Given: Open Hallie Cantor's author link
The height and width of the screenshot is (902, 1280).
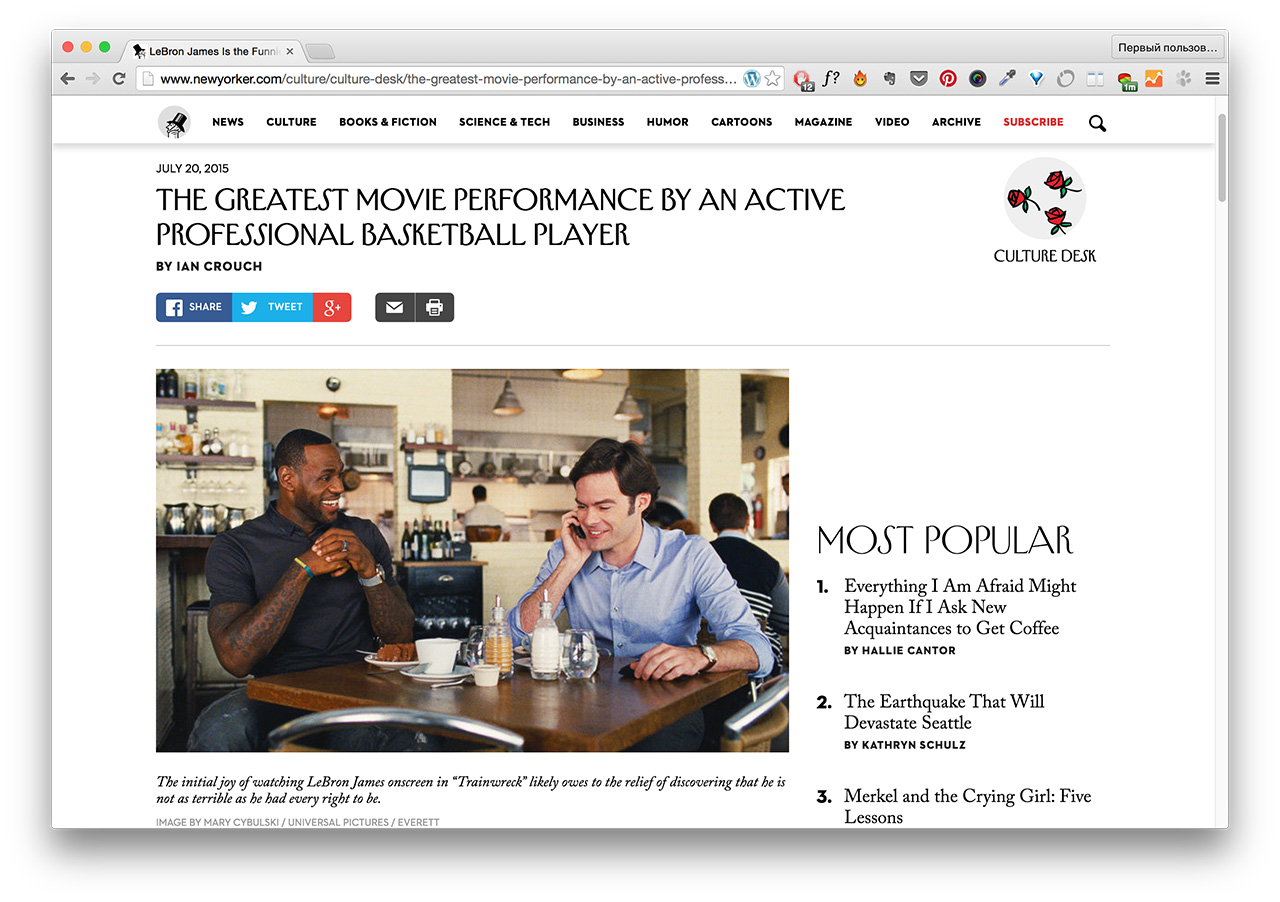Looking at the screenshot, I should click(x=909, y=651).
